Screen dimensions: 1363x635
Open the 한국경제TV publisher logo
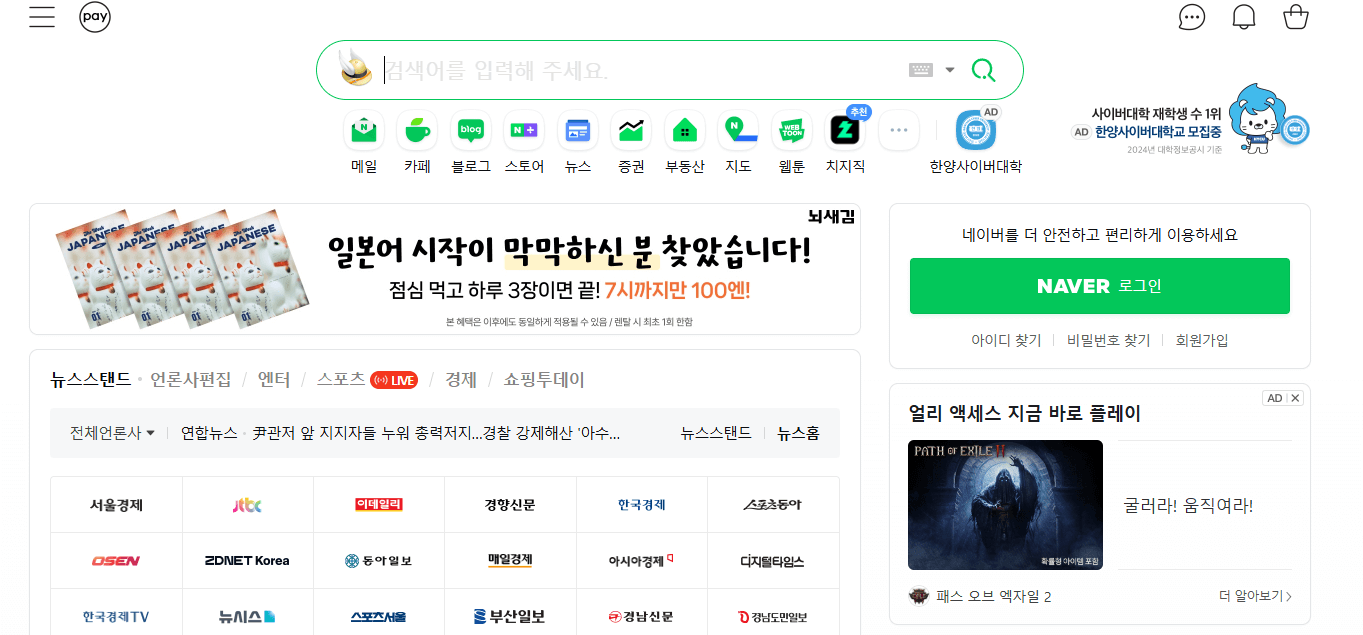[116, 616]
